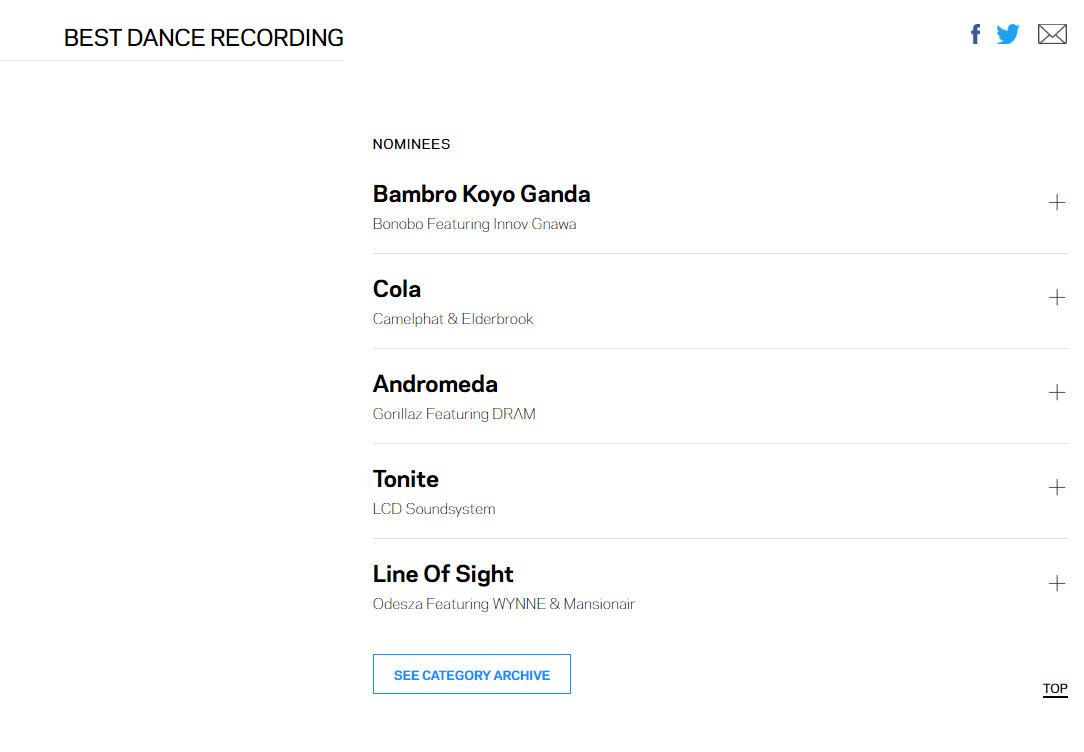Click the Andromeda song title
Screen dimensions: 1084x752
tap(435, 384)
